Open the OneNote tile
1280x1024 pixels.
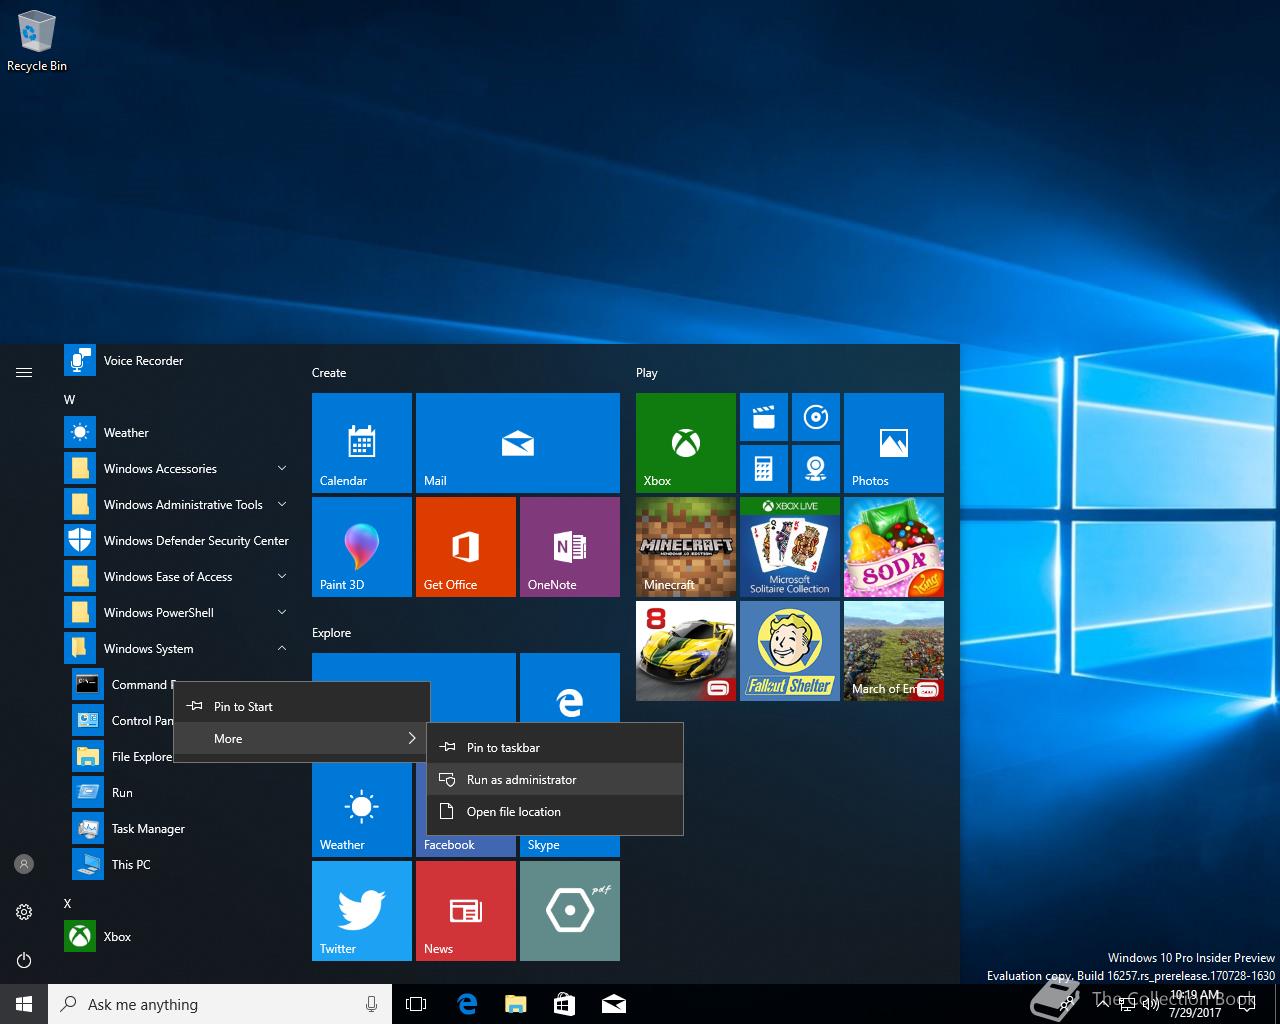pos(570,547)
